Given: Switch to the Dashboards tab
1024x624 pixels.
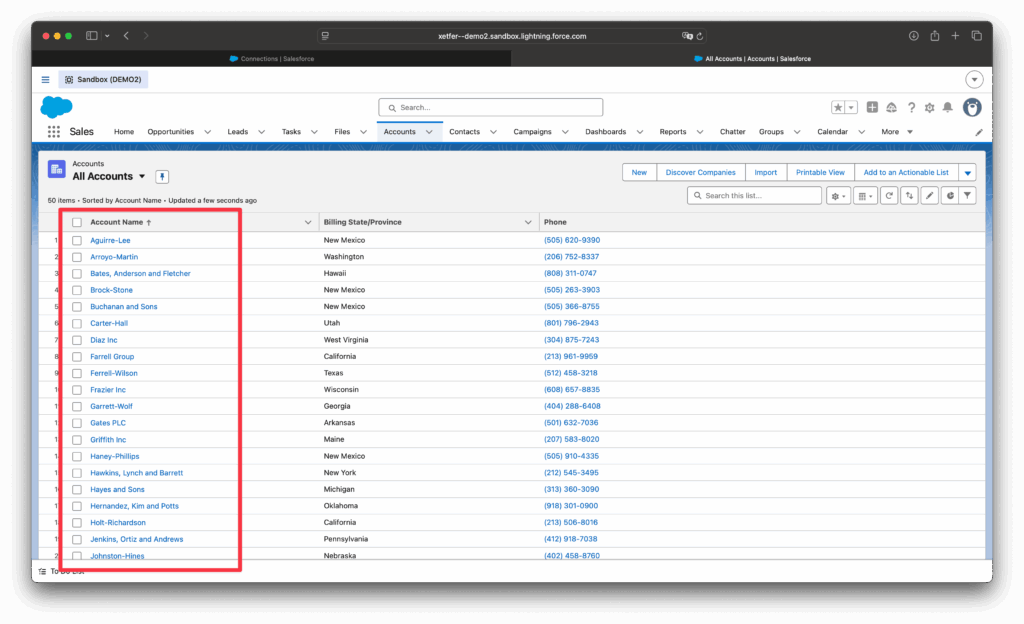Looking at the screenshot, I should [x=605, y=132].
